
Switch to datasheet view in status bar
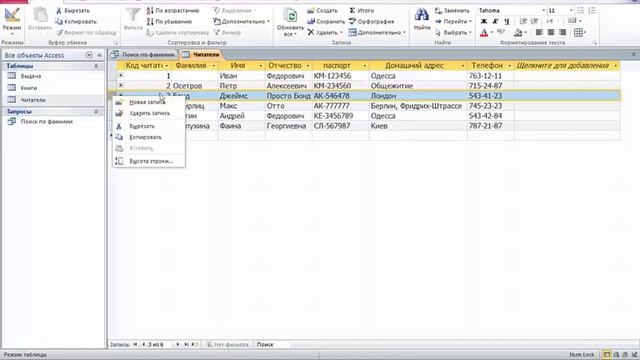(x=607, y=355)
